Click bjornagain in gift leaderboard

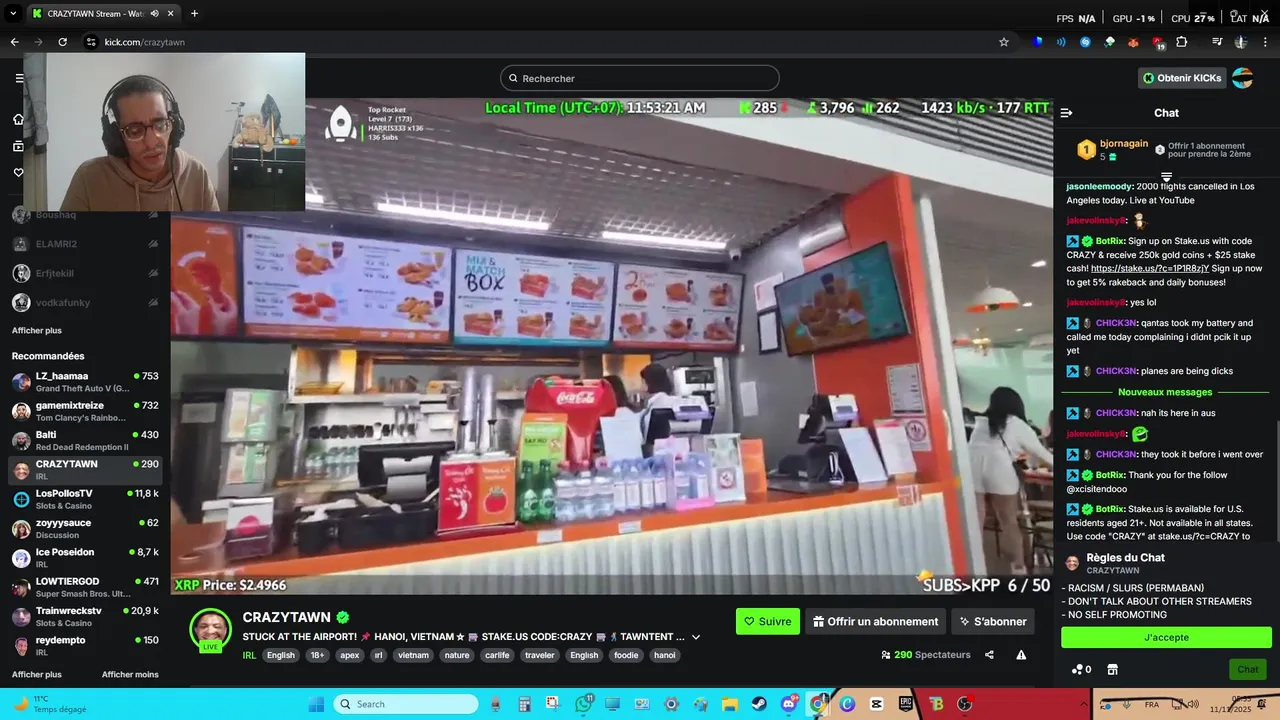(1126, 144)
